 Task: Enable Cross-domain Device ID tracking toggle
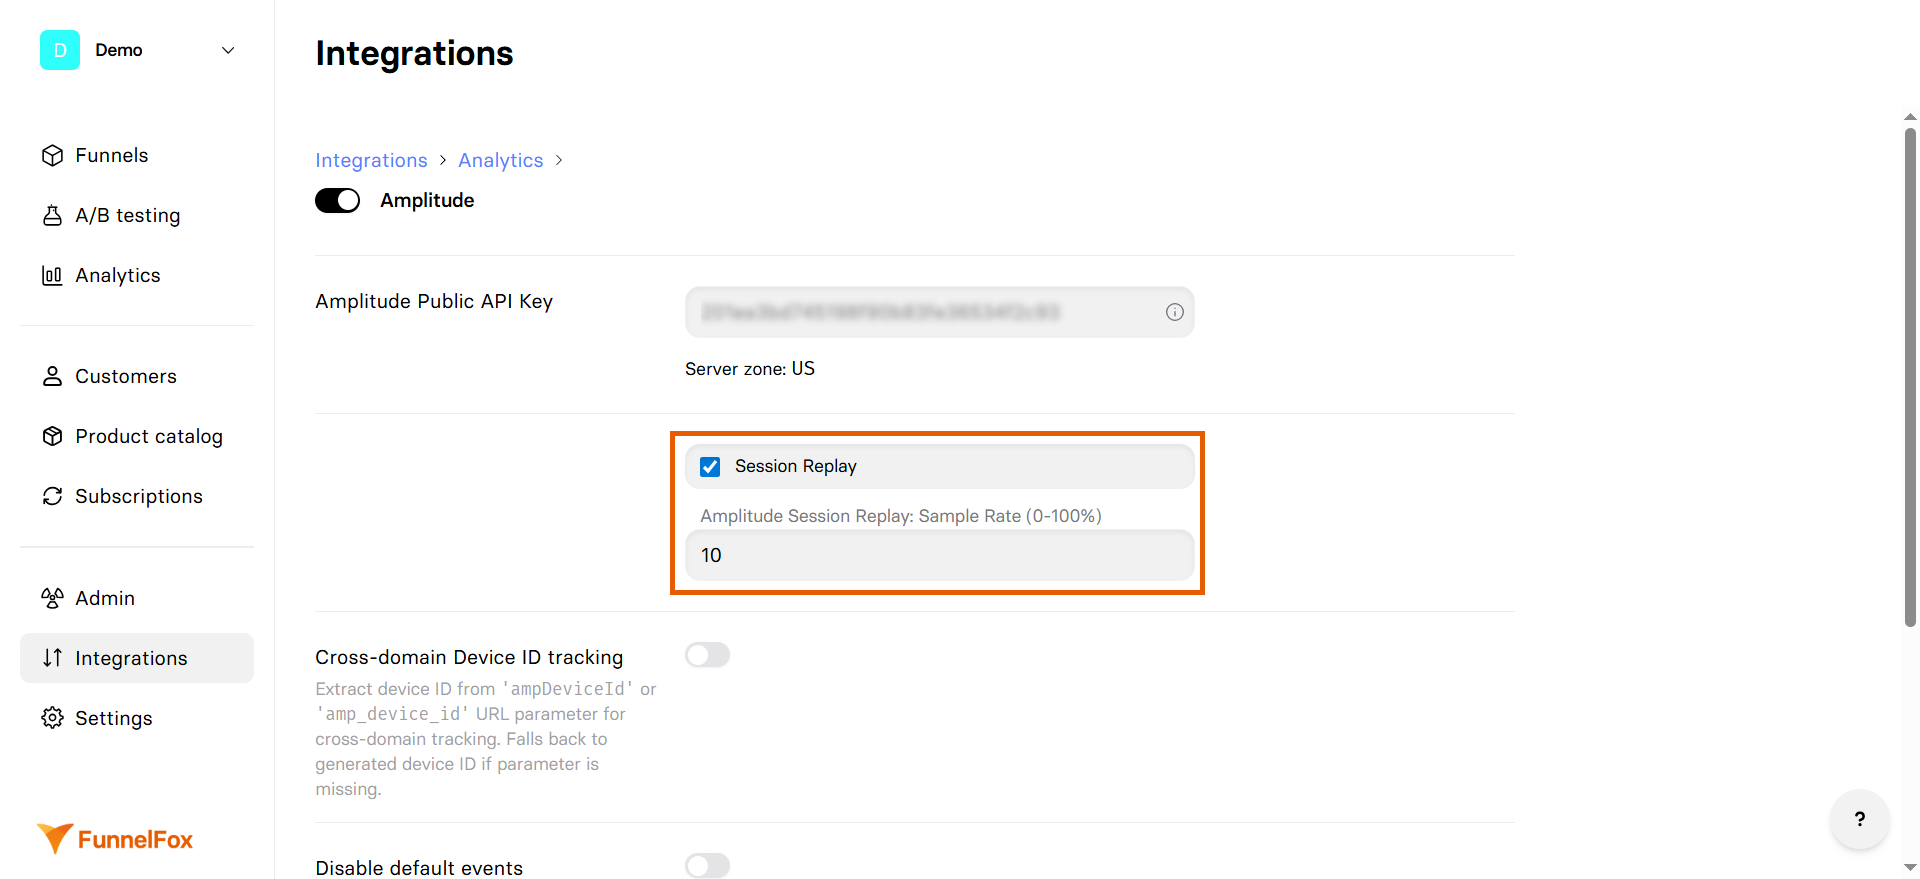click(708, 655)
